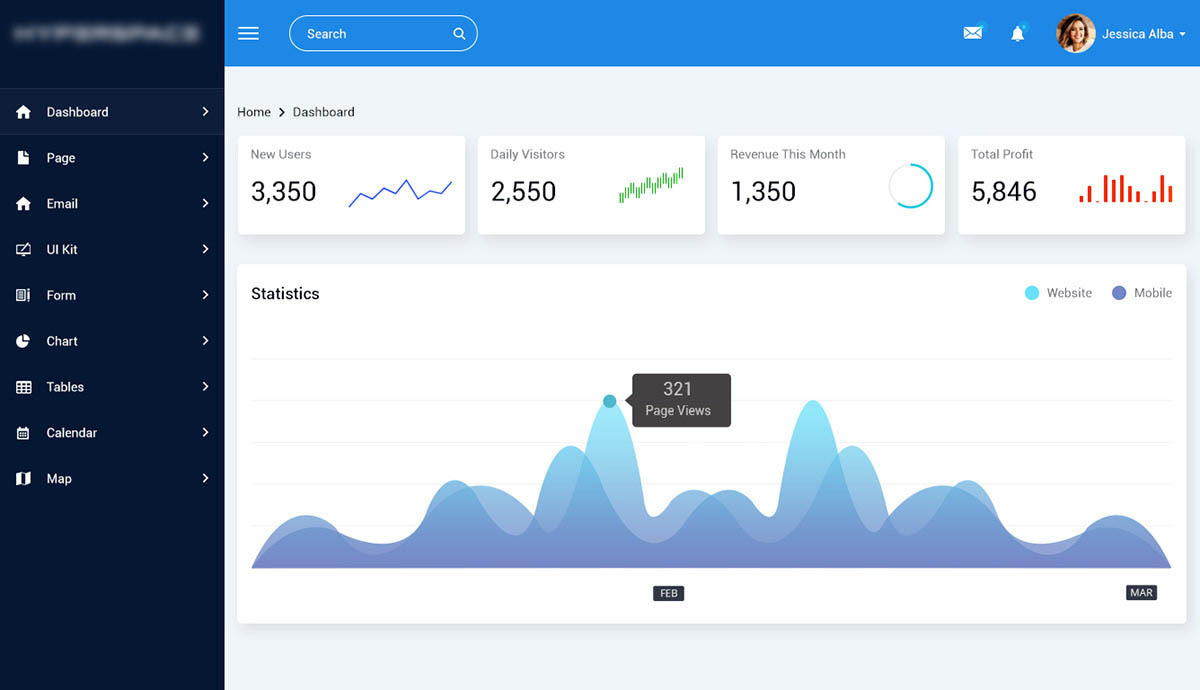Click the FEB axis marker
Viewport: 1200px width, 690px height.
[x=669, y=593]
